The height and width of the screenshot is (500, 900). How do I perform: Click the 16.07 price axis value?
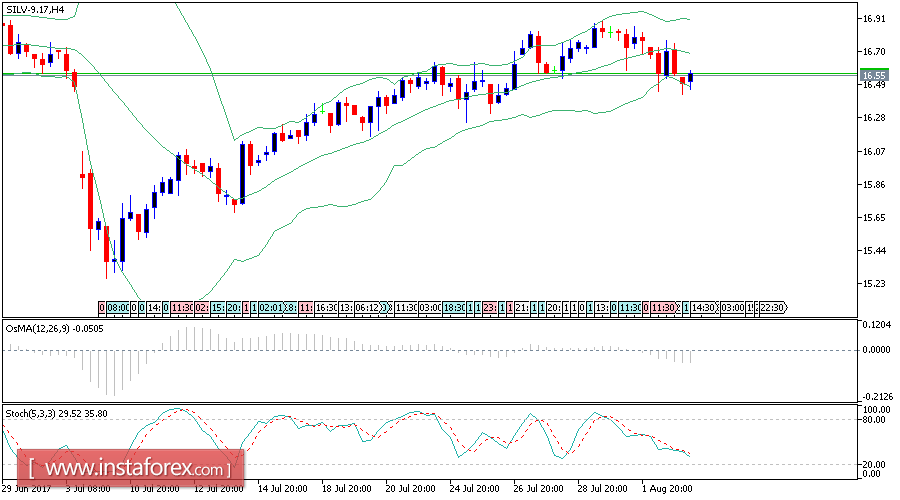pos(874,152)
